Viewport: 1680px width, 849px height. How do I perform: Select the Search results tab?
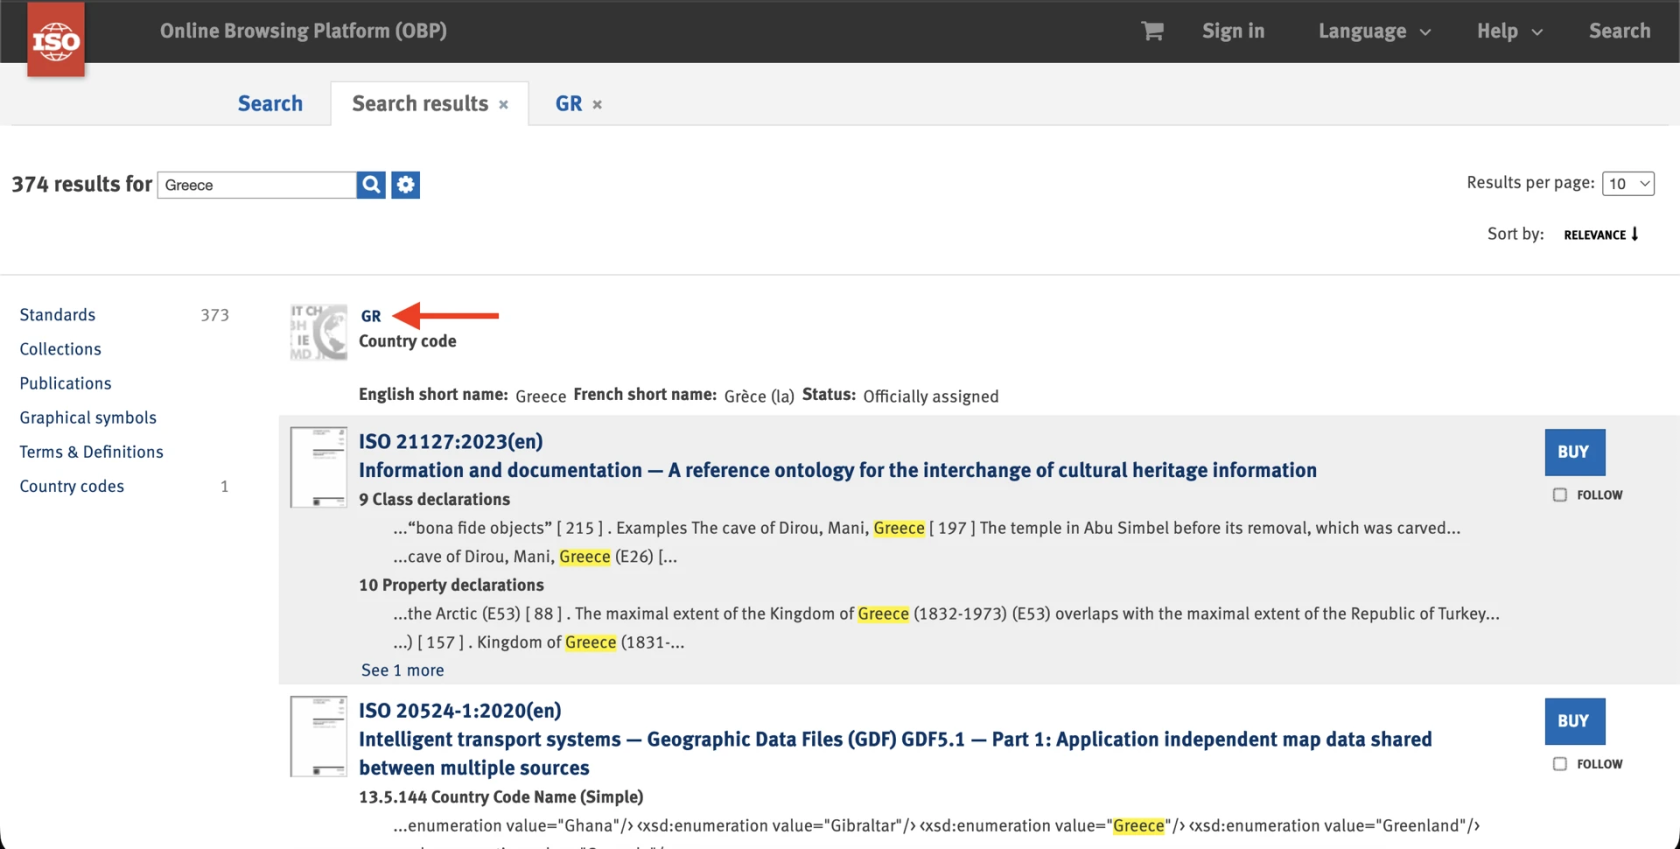tap(420, 104)
